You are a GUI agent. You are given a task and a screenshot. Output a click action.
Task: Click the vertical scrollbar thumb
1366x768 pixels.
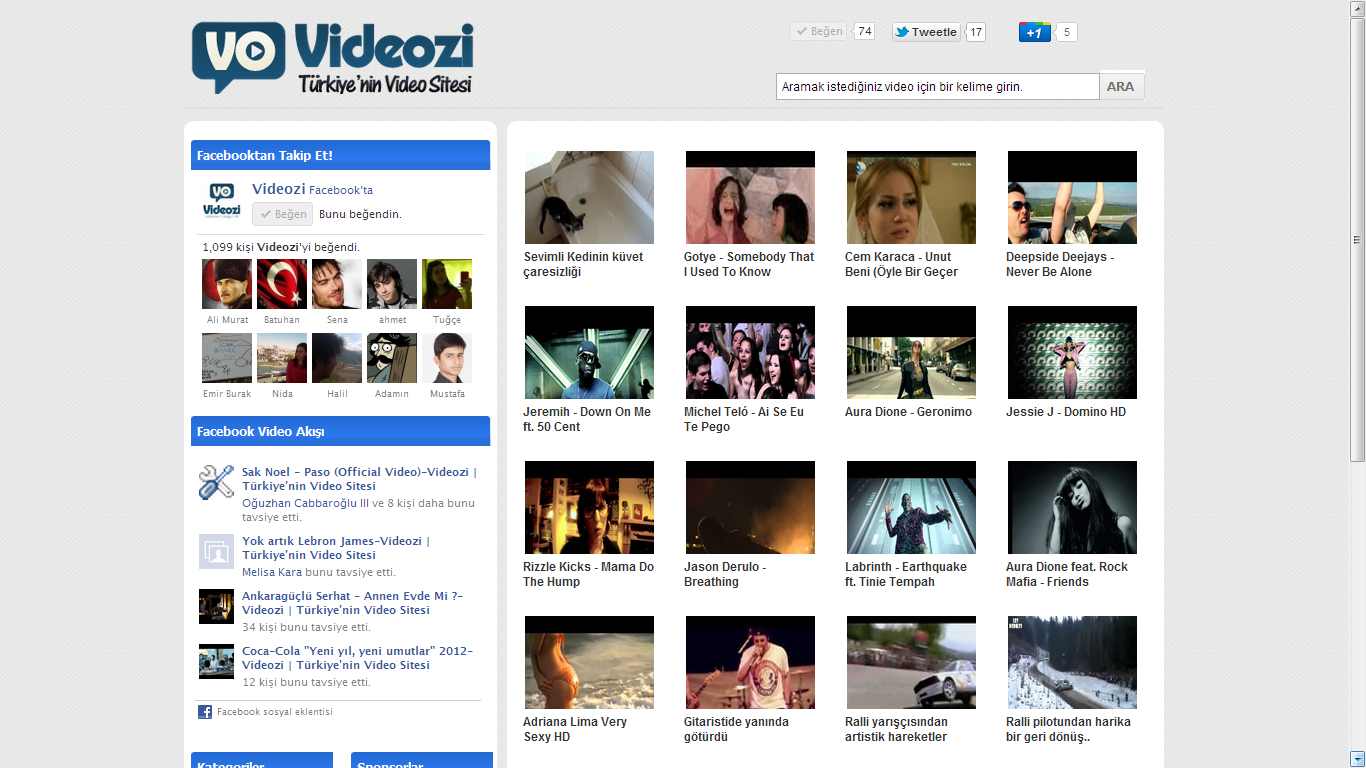[x=1357, y=240]
